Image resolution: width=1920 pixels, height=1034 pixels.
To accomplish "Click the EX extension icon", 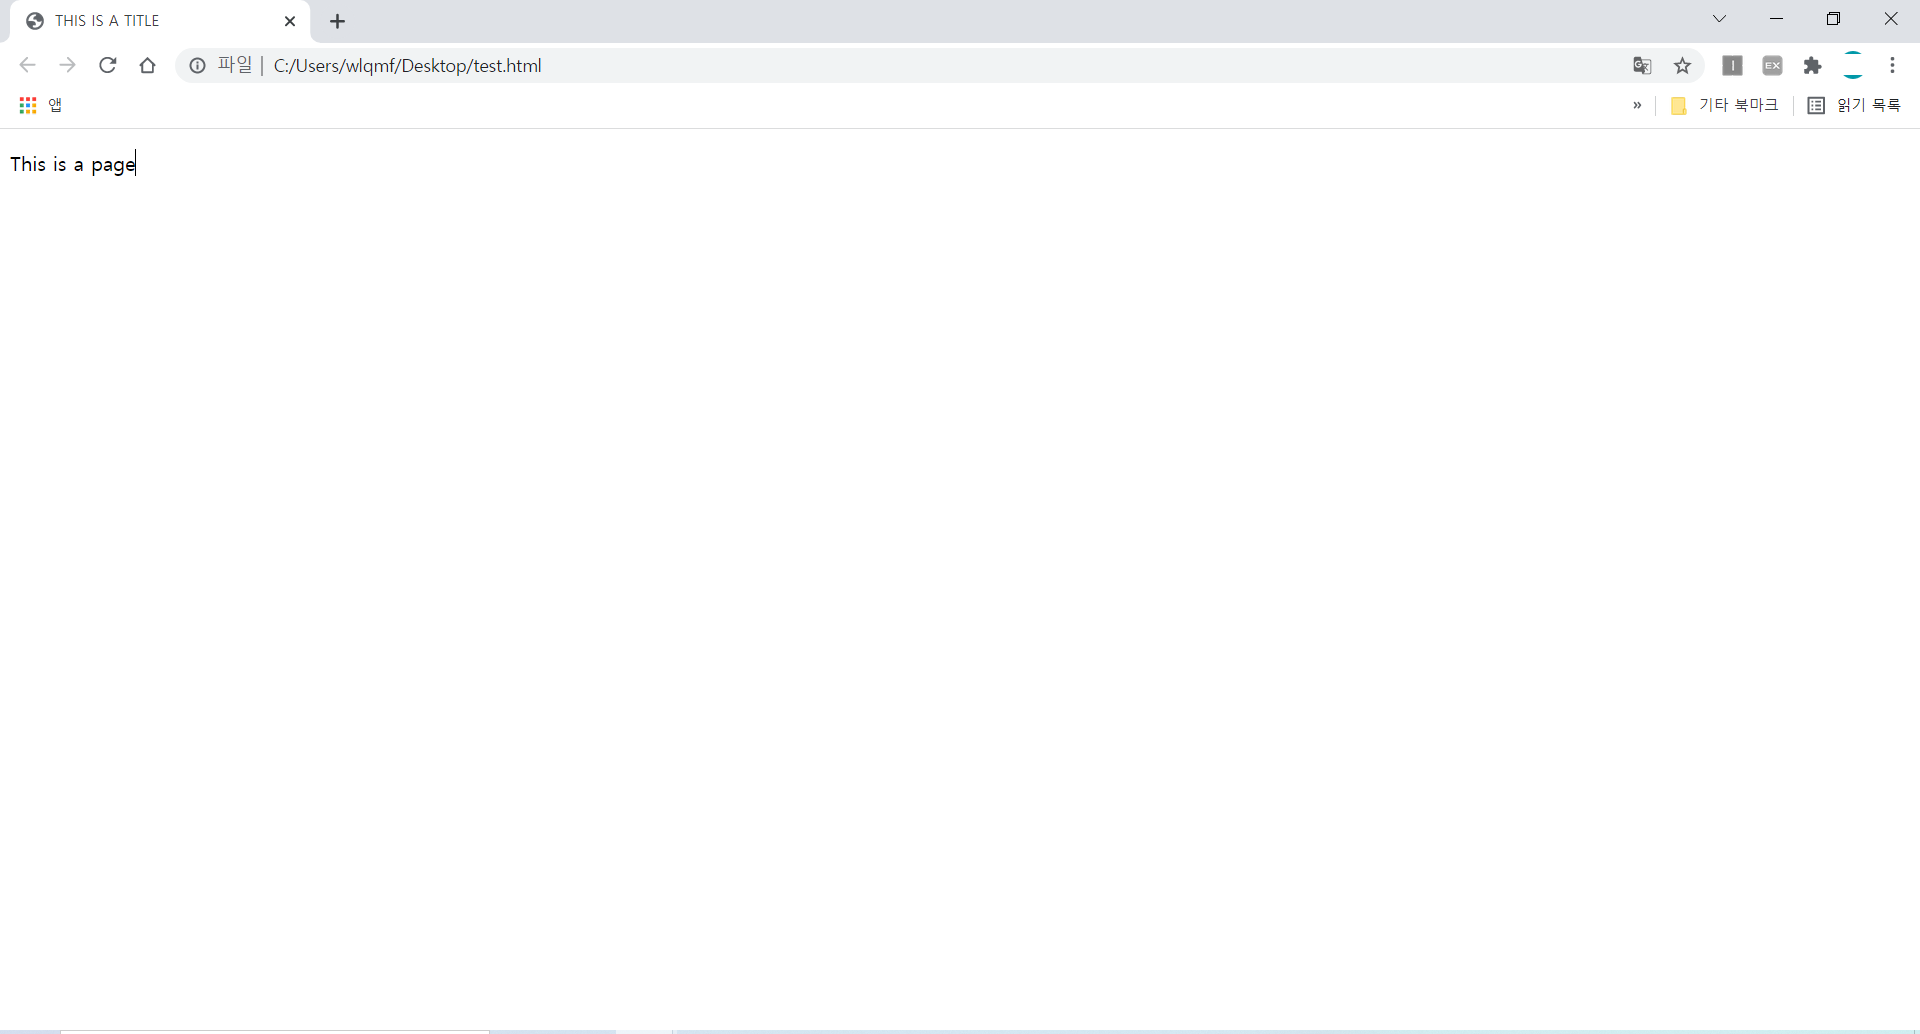I will pos(1773,65).
